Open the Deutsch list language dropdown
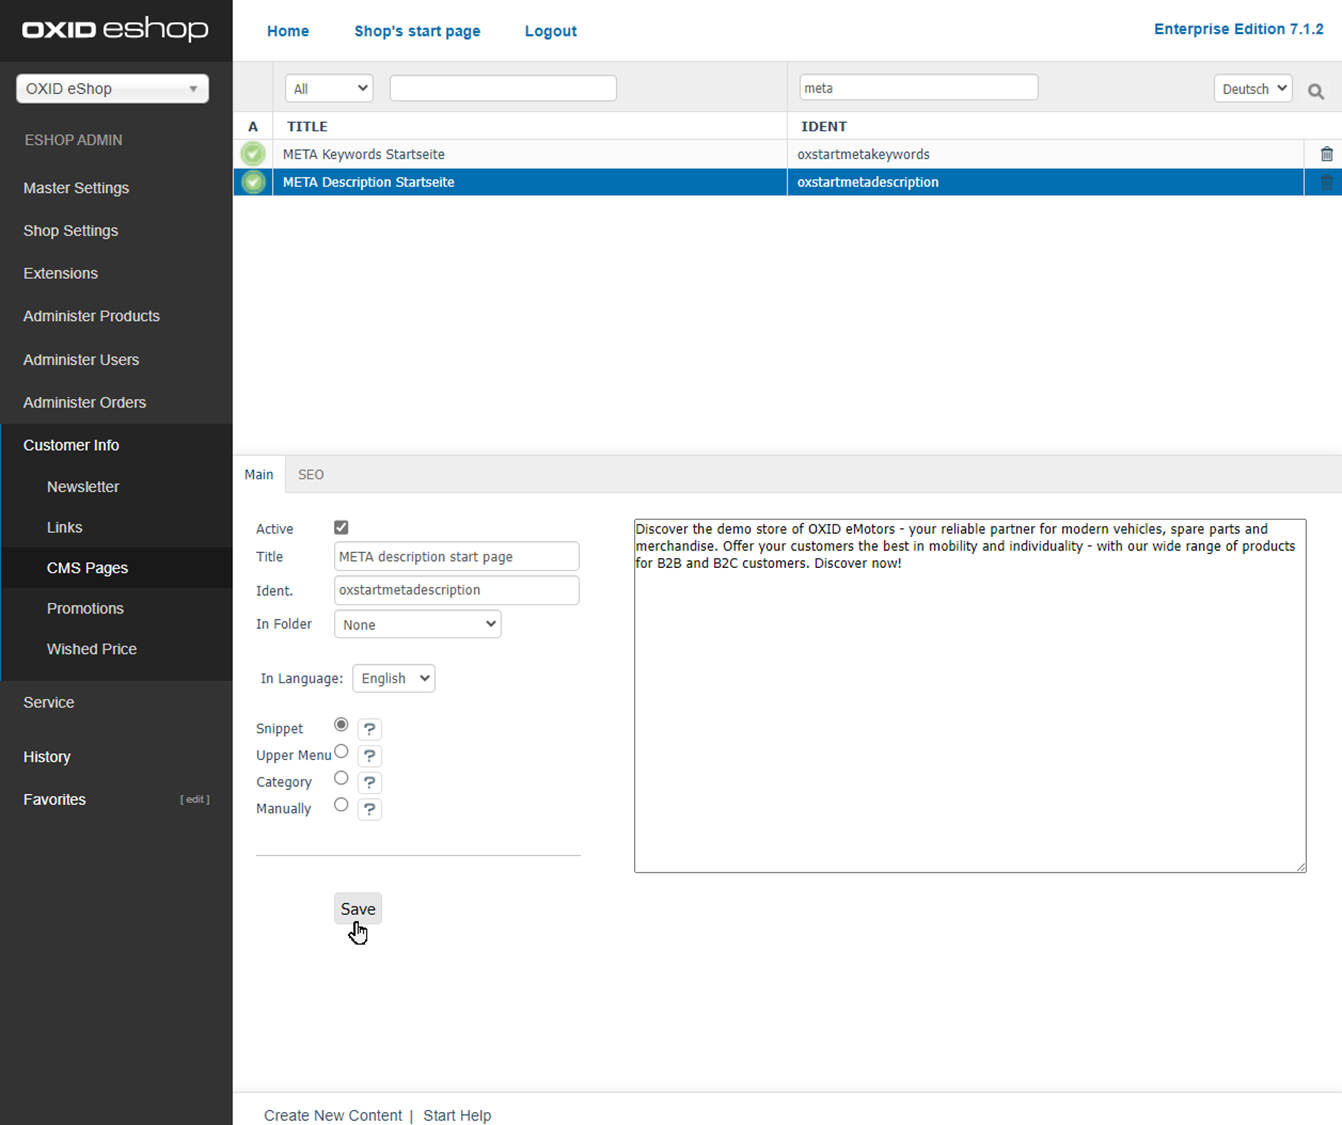This screenshot has height=1125, width=1342. (1252, 89)
